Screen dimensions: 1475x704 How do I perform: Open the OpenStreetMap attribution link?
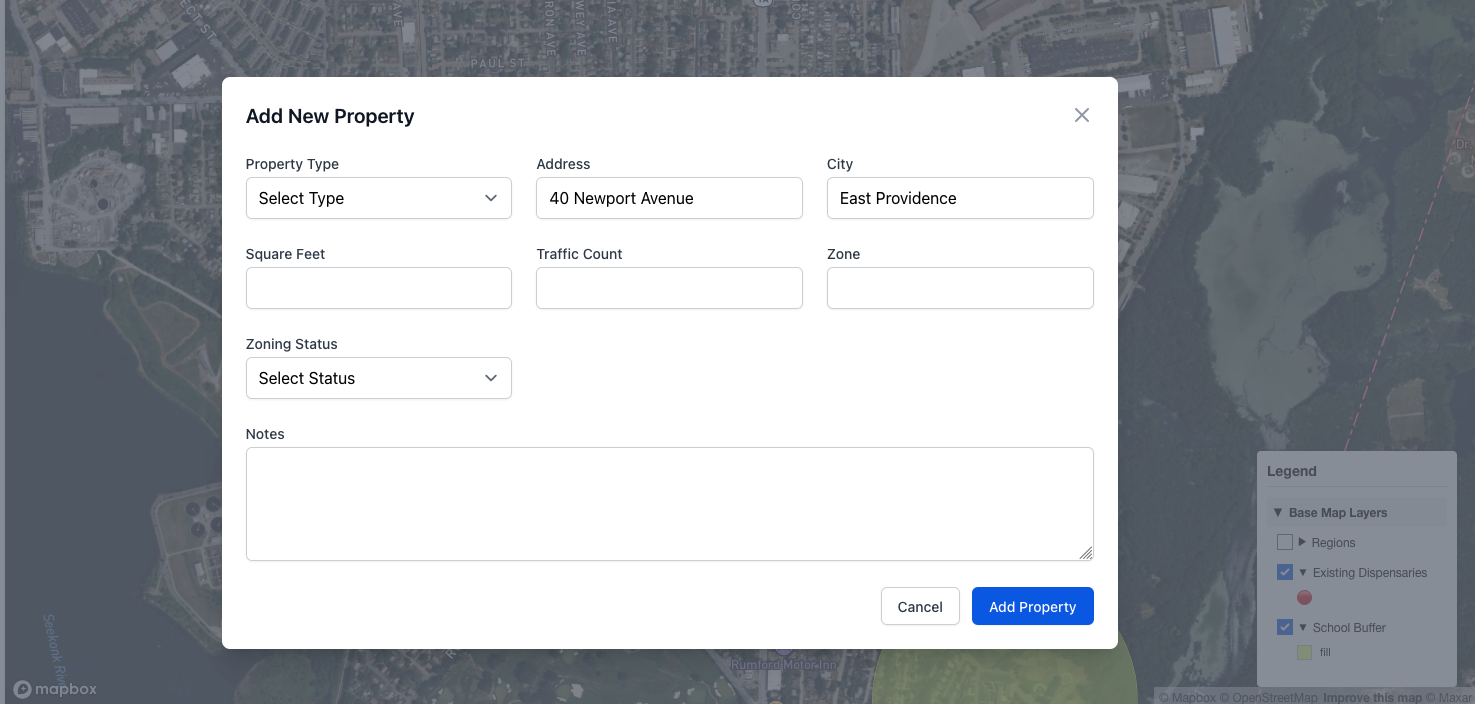[x=1268, y=698]
